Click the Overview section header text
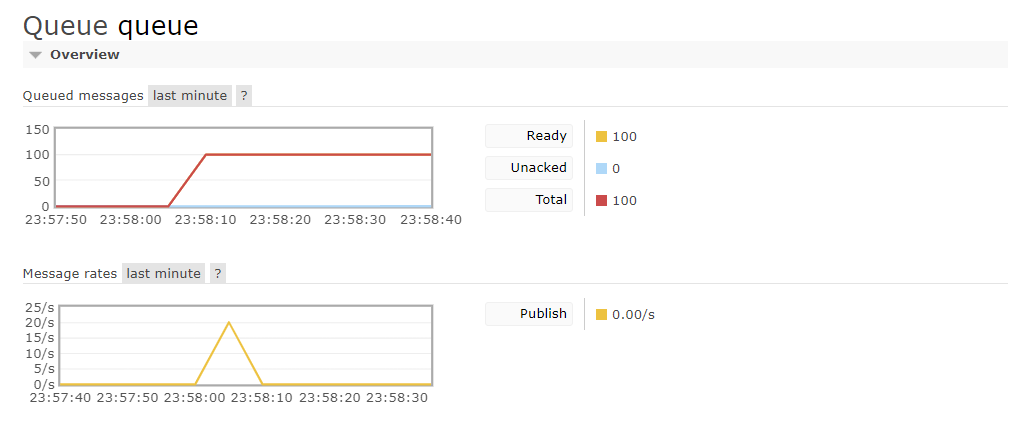Screen dimensions: 1031x427 [x=85, y=55]
